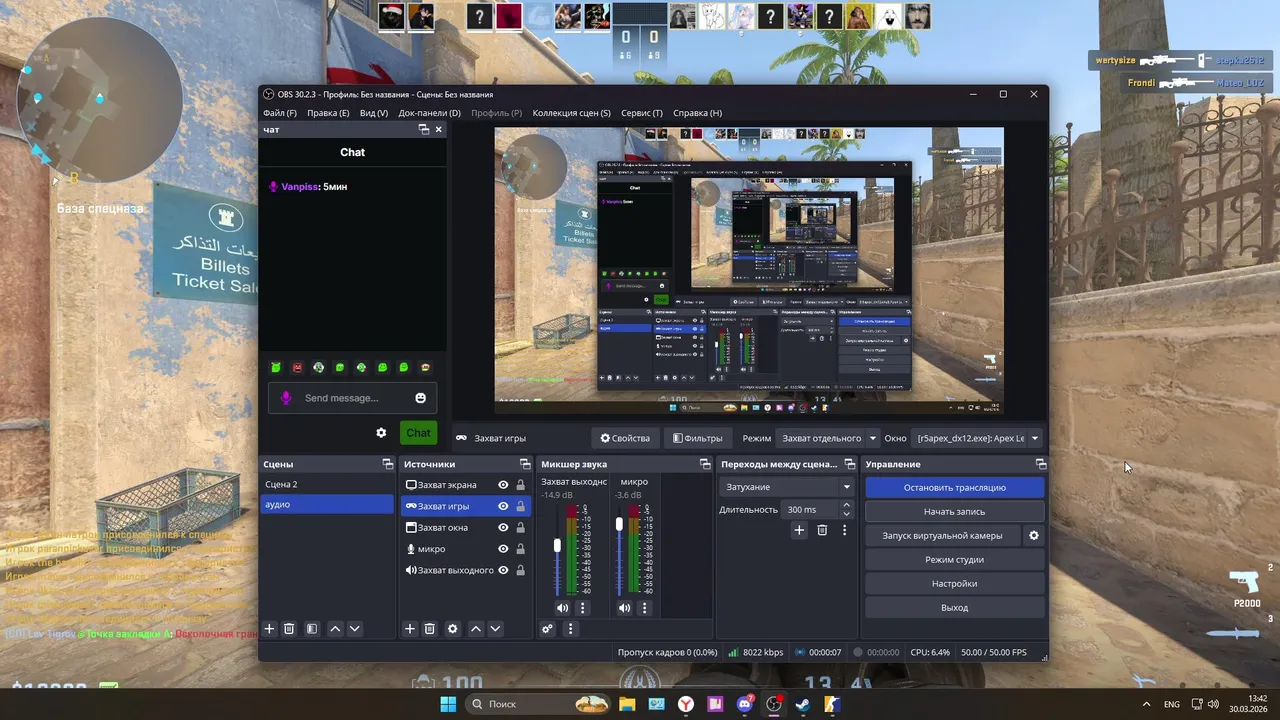Add a new source with the plus icon

tap(409, 629)
